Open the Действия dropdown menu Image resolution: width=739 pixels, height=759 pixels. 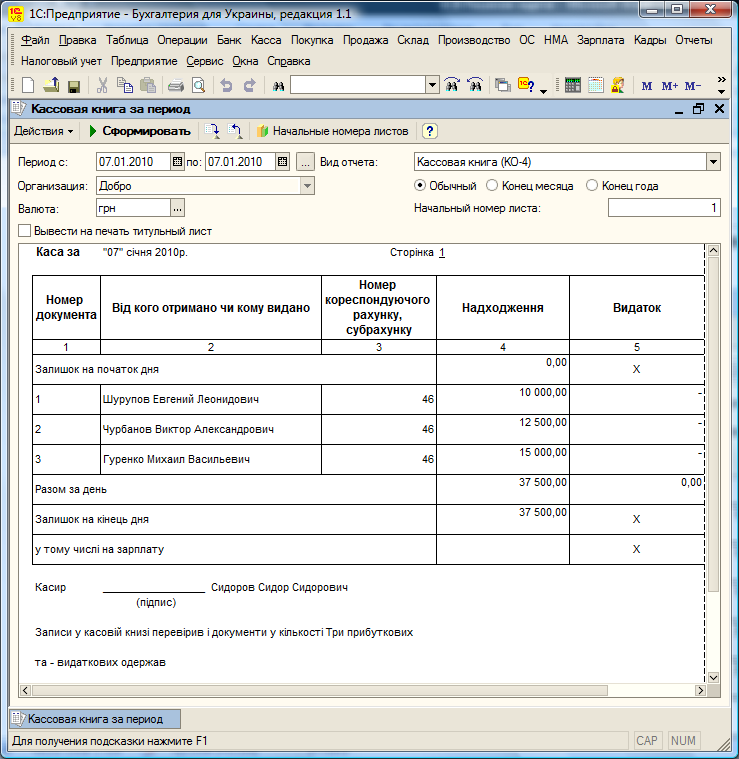(44, 131)
